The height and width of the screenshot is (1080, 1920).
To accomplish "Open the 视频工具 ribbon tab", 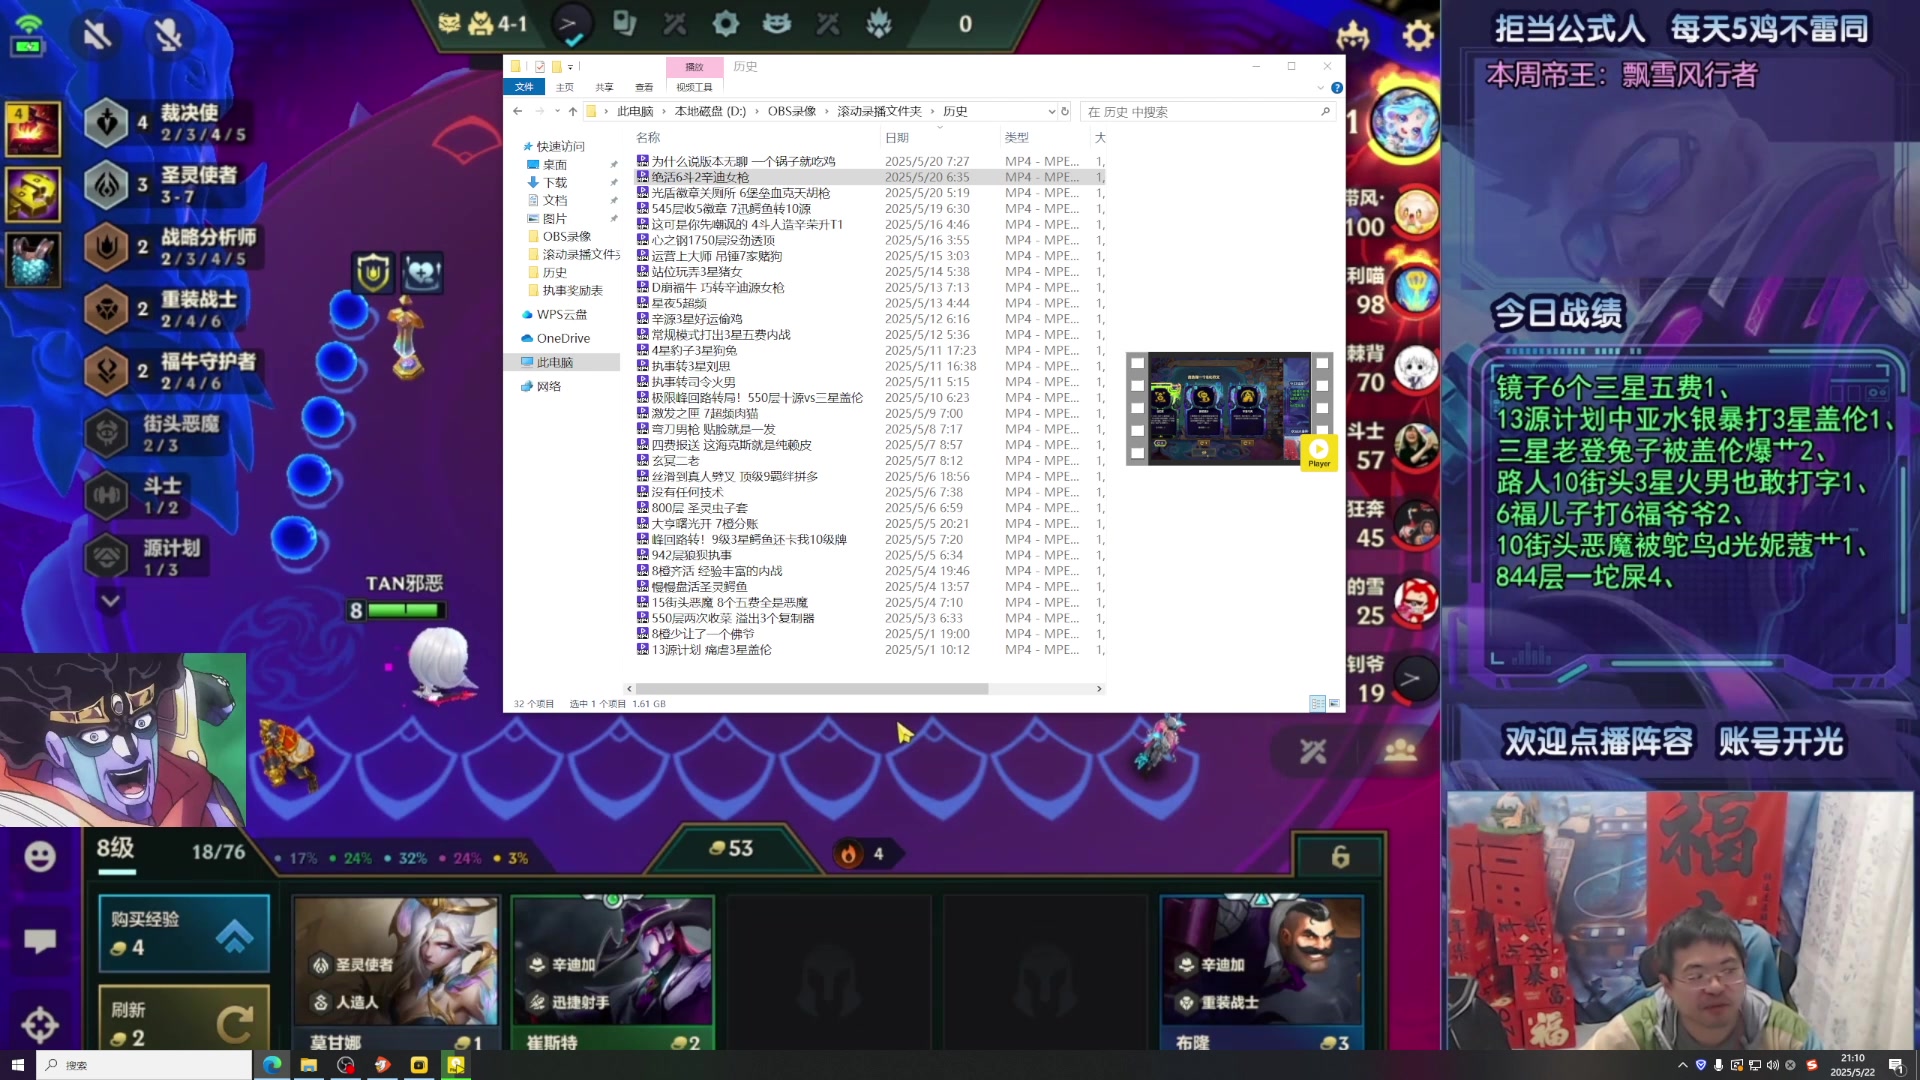I will click(x=694, y=87).
